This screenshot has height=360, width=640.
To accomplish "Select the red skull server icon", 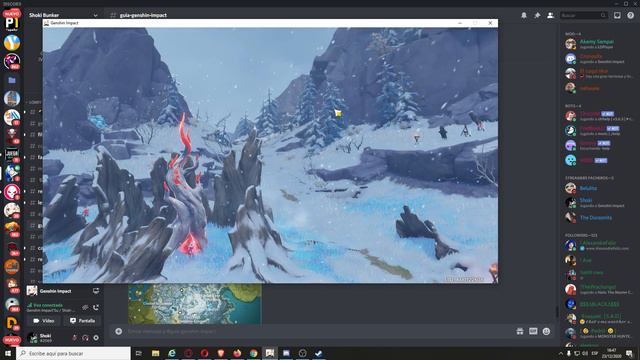I will pyautogui.click(x=12, y=191).
